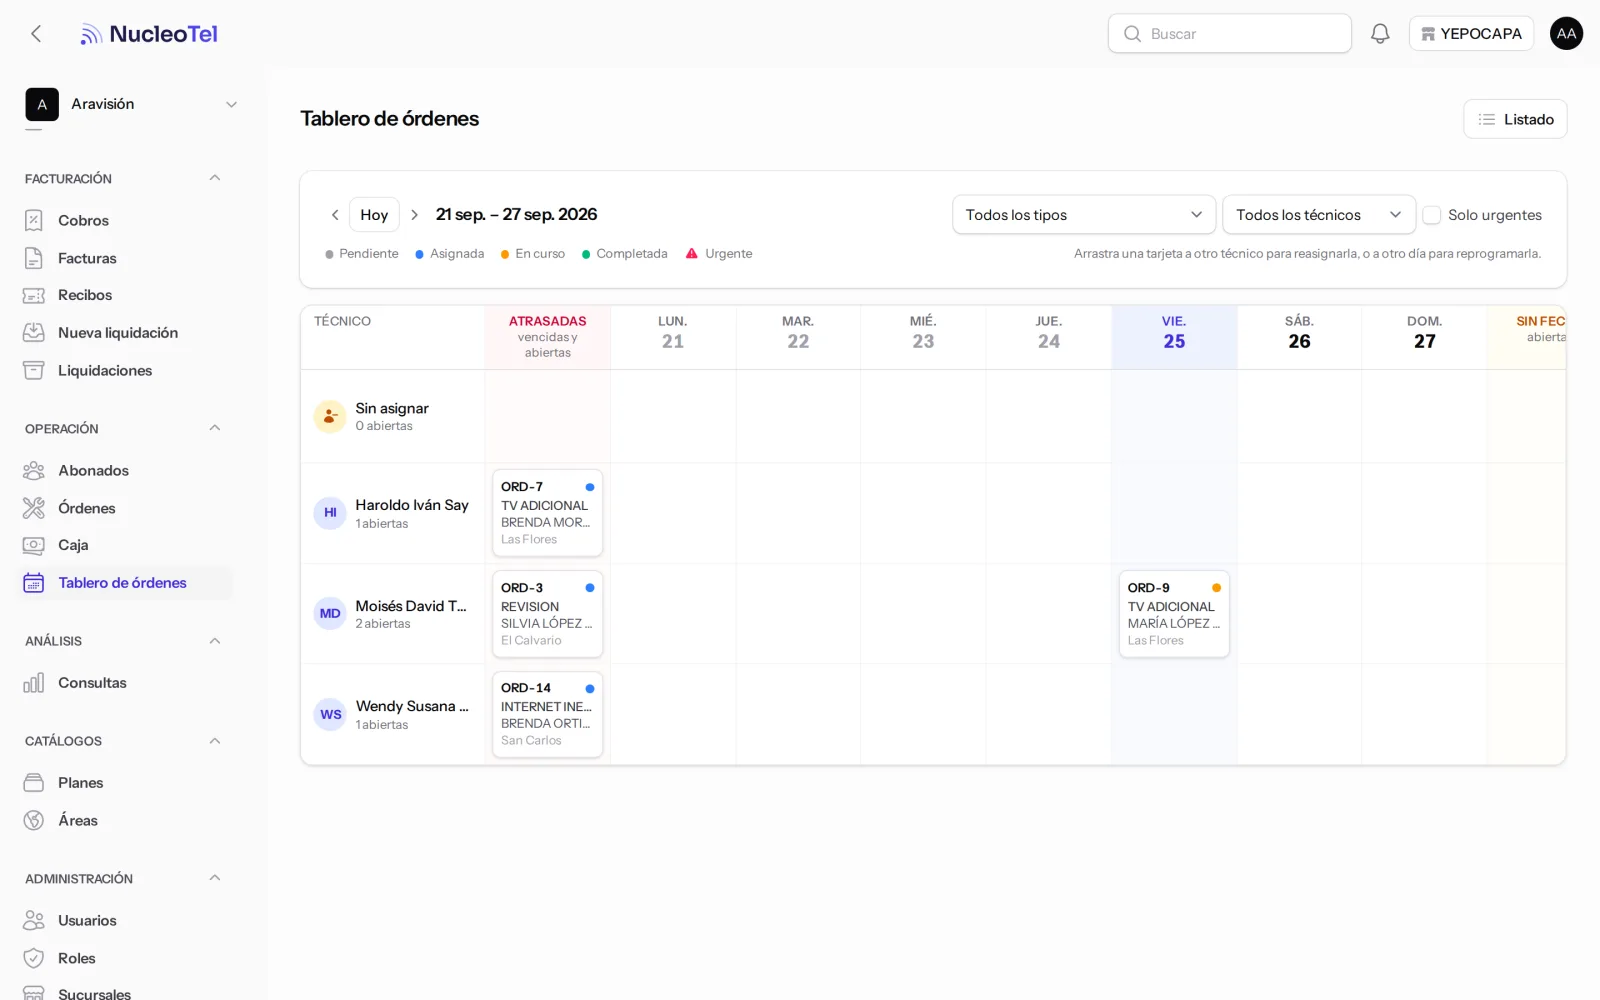Open the ORD-9 order card
The height and width of the screenshot is (1000, 1600).
pos(1174,614)
